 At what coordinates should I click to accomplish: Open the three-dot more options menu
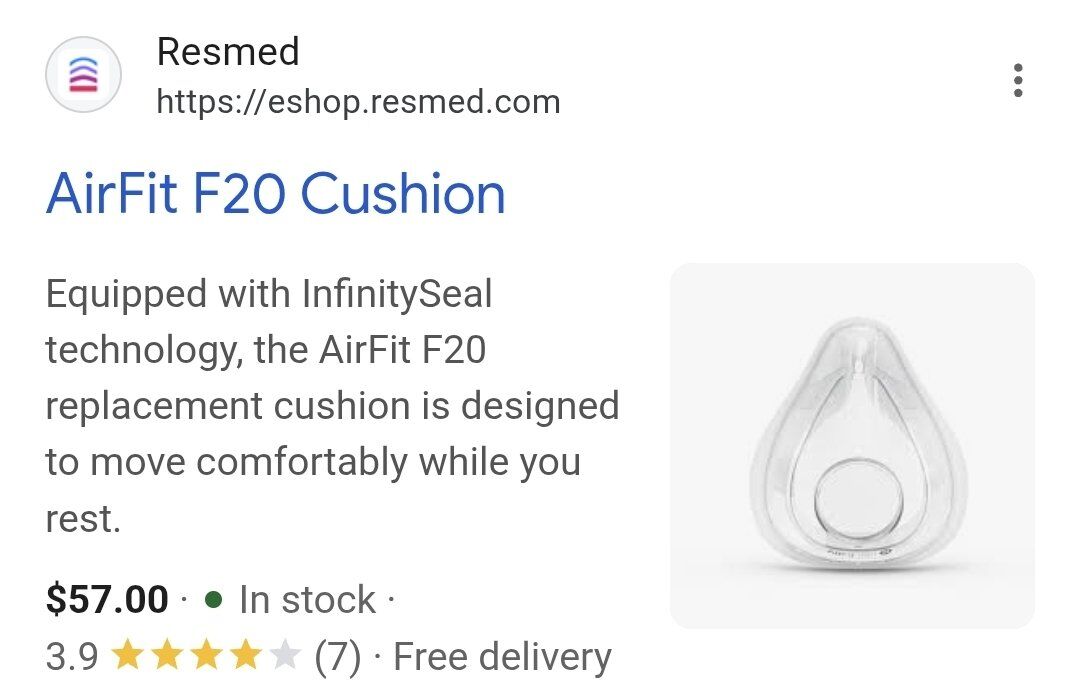tap(1017, 80)
